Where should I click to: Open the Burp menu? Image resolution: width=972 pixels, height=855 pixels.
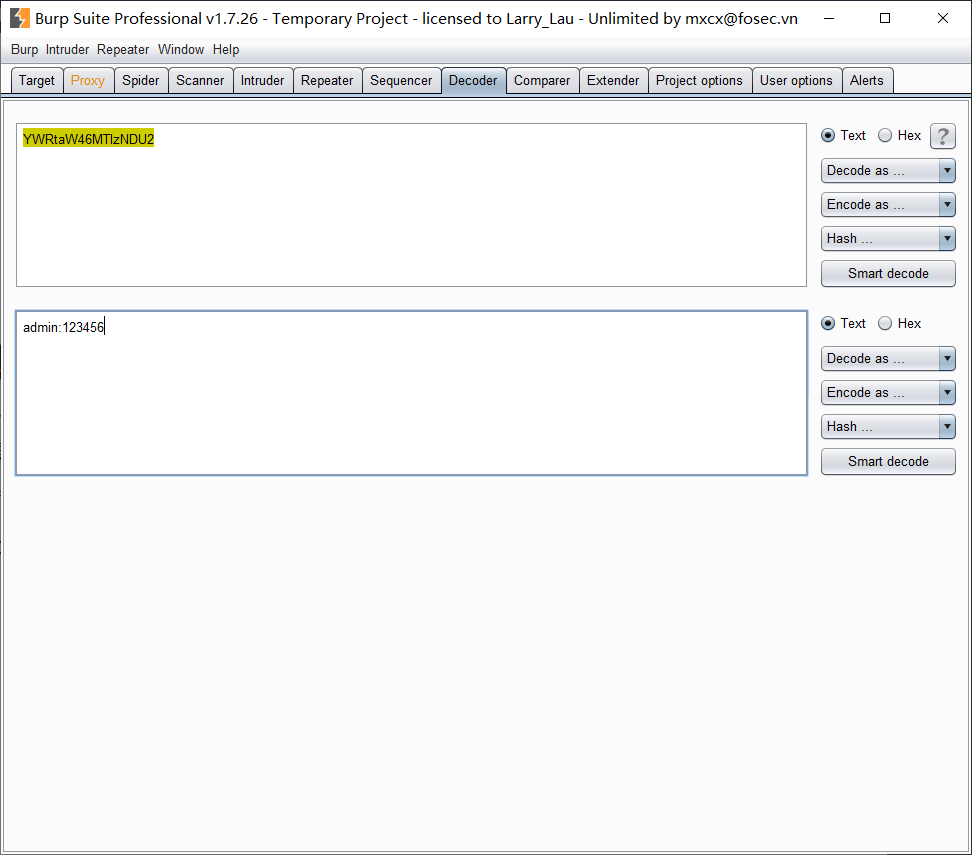(24, 50)
